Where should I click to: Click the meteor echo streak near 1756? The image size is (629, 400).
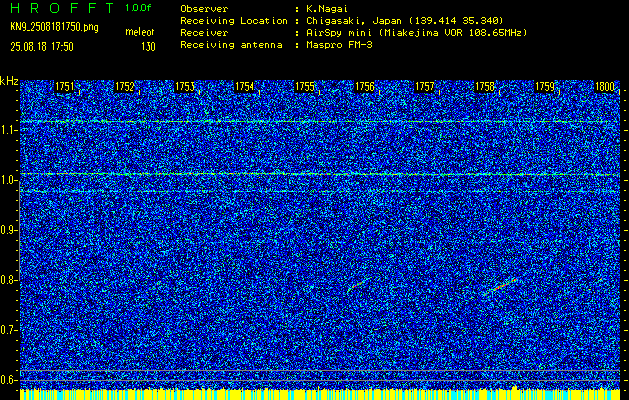coord(357,285)
